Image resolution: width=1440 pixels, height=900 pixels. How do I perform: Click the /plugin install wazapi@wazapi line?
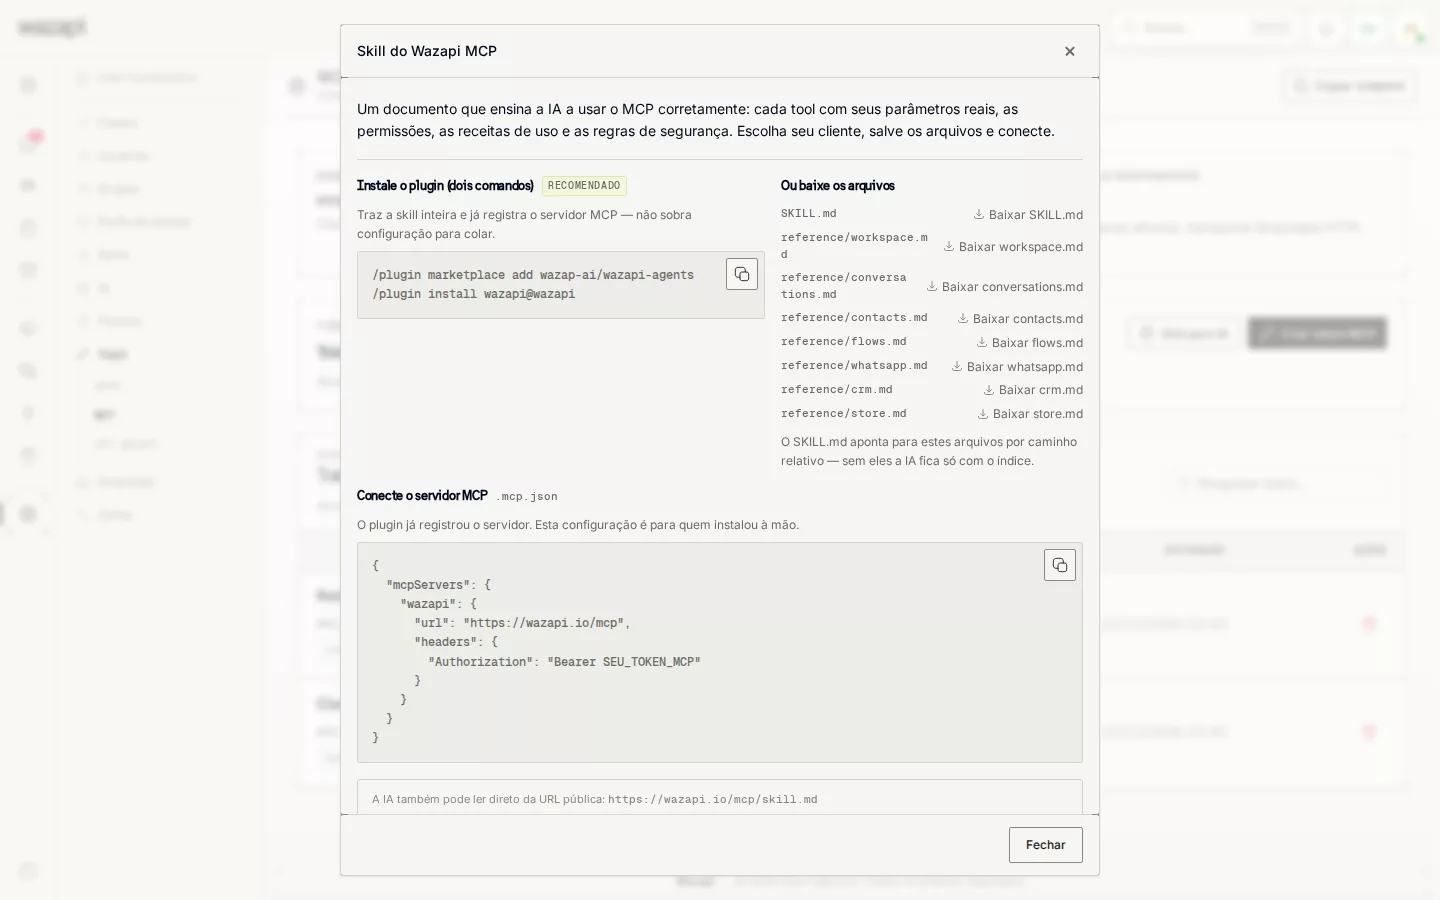coord(474,294)
